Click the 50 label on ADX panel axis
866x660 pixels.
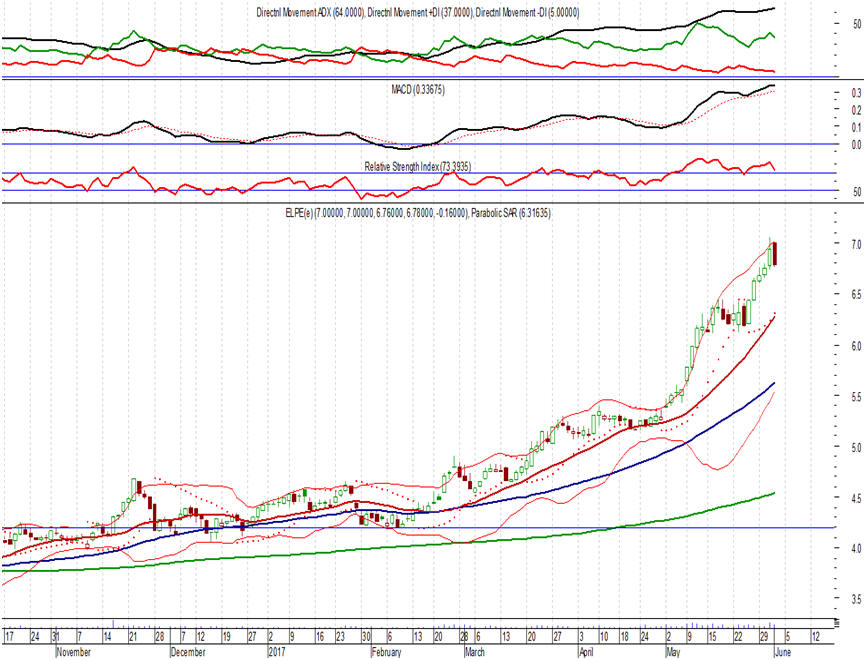pos(857,24)
